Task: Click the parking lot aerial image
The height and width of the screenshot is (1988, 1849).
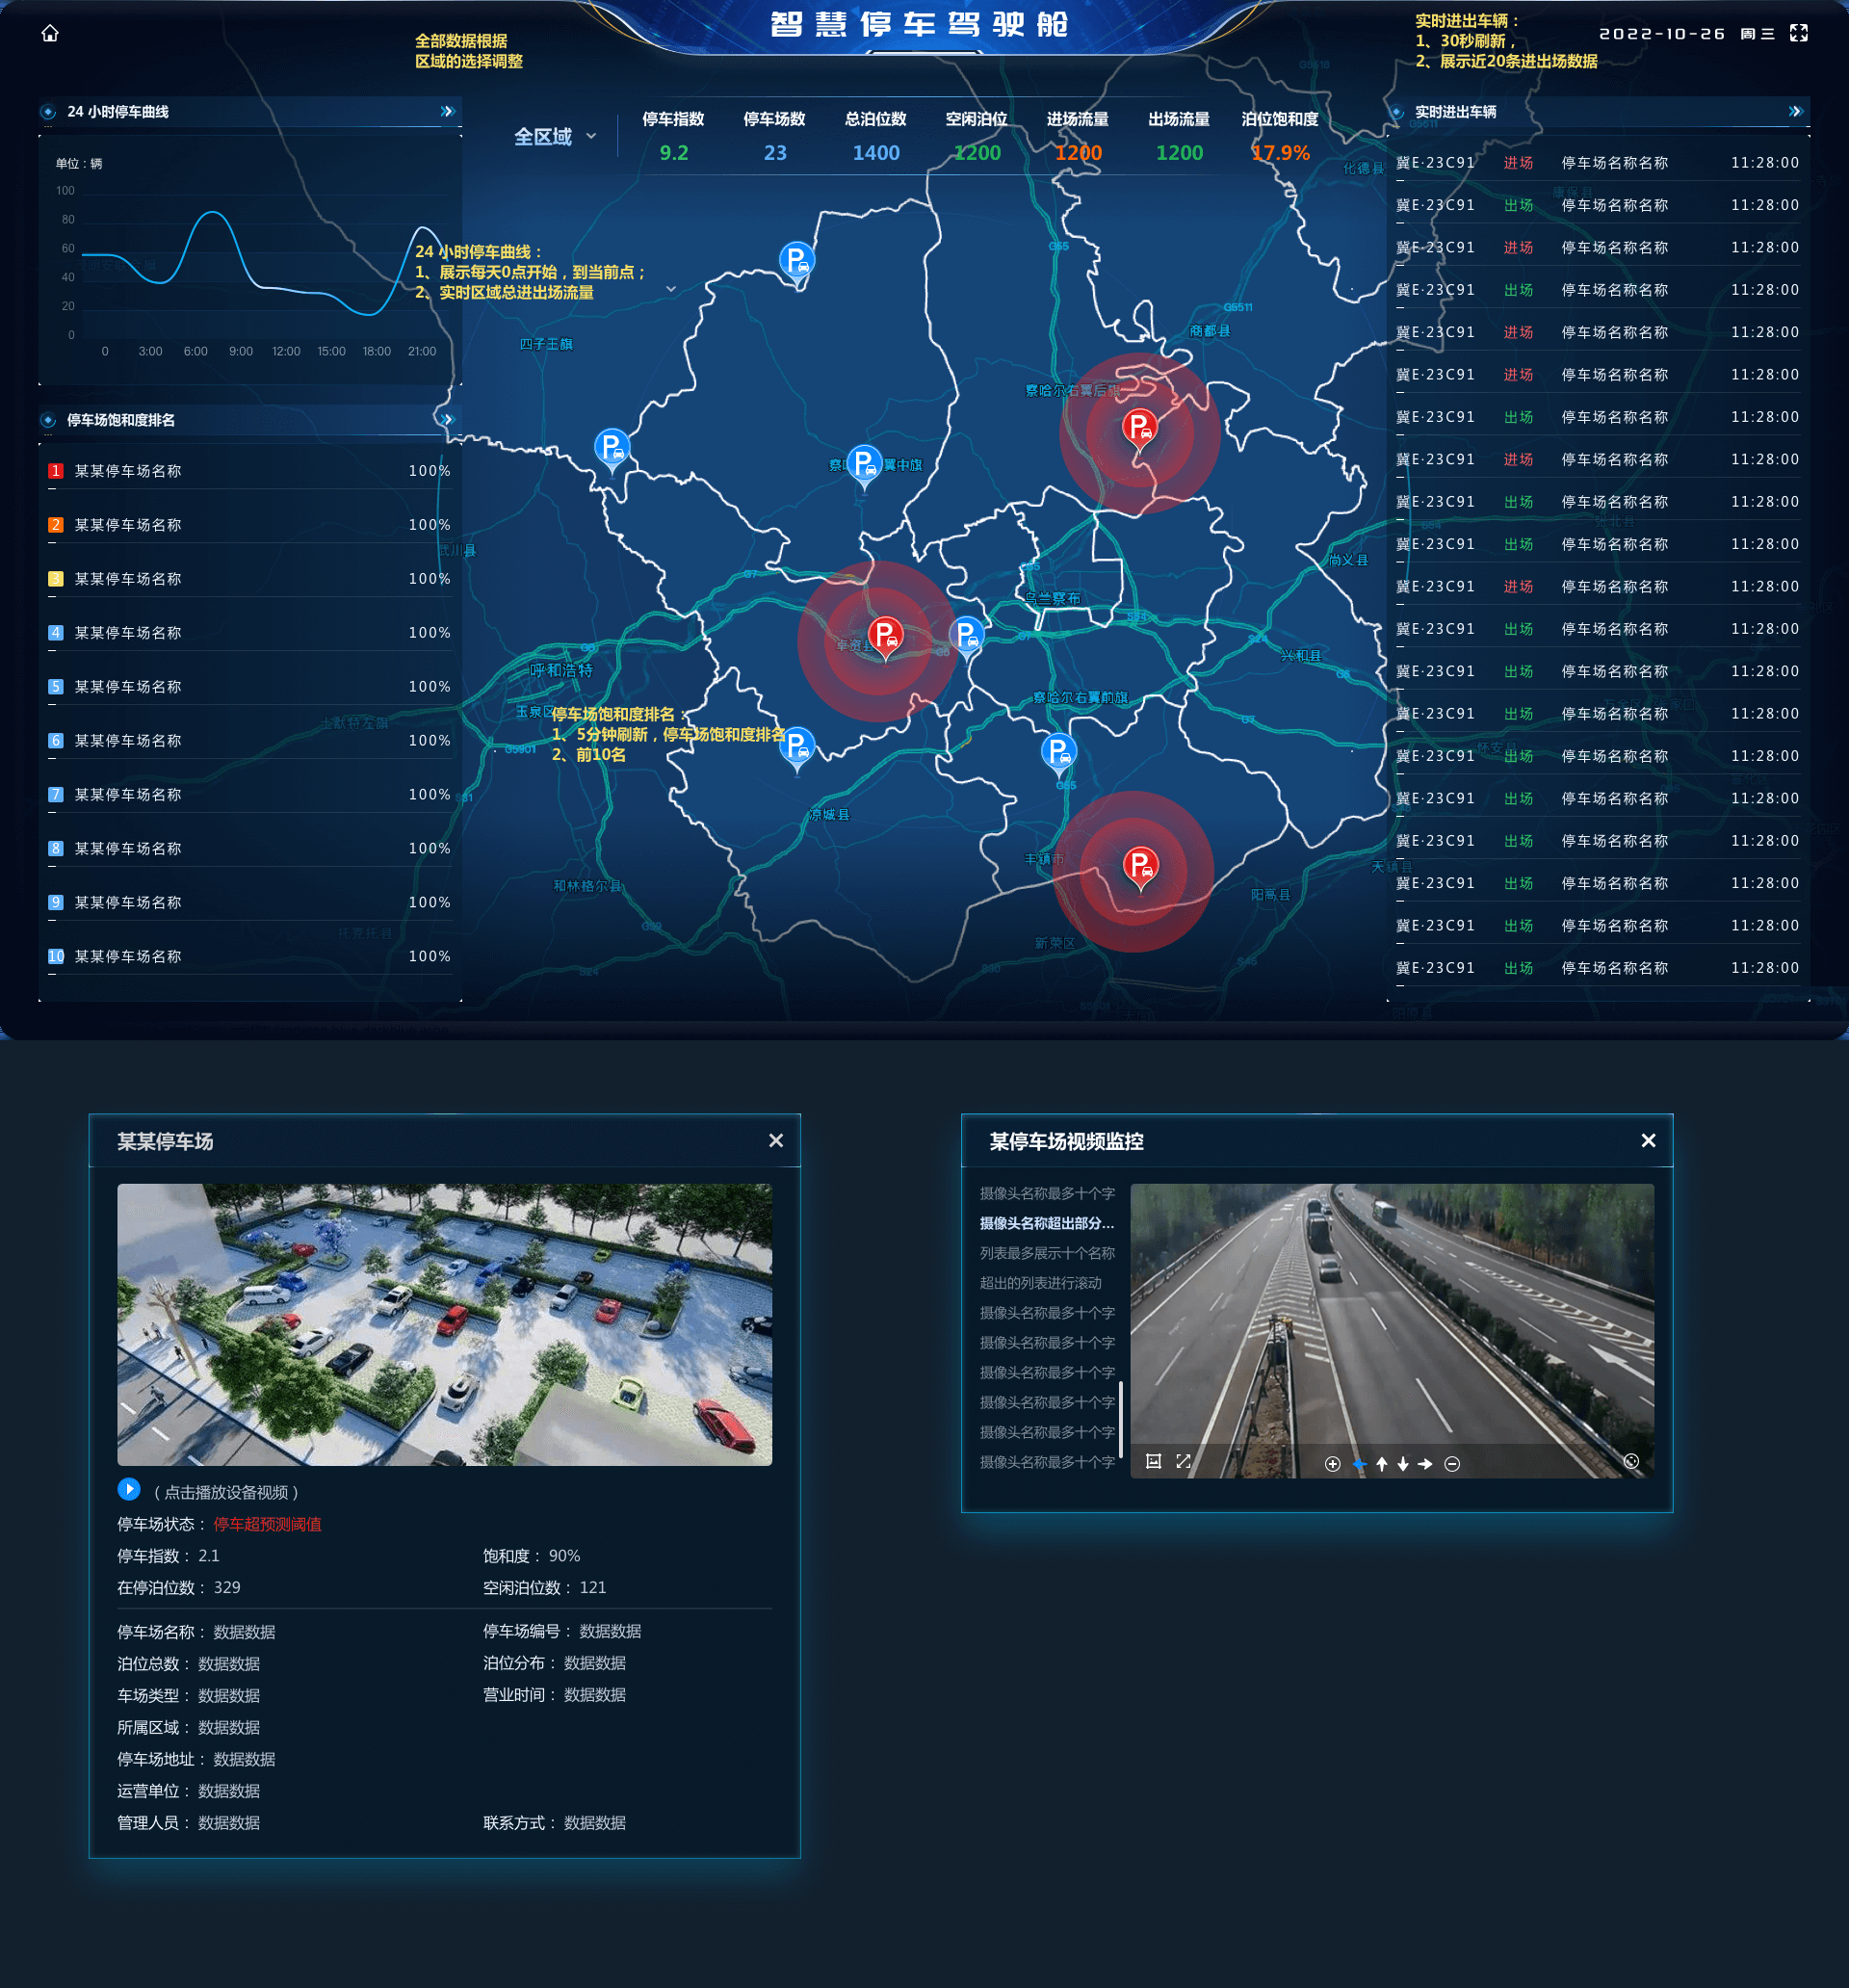Action: click(x=444, y=1324)
